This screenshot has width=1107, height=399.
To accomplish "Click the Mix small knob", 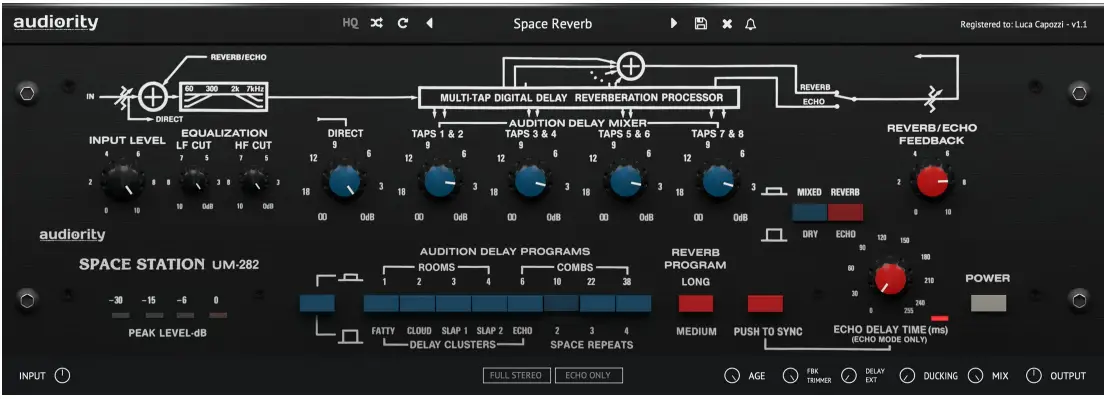I will pos(976,376).
